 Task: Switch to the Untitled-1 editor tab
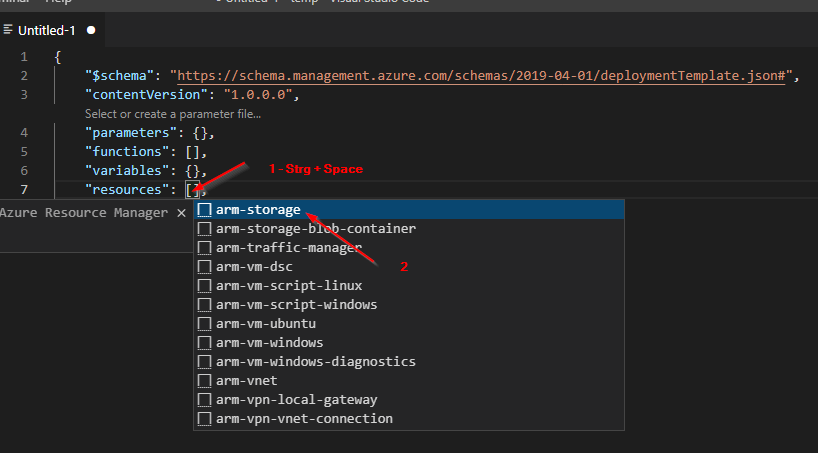point(51,30)
